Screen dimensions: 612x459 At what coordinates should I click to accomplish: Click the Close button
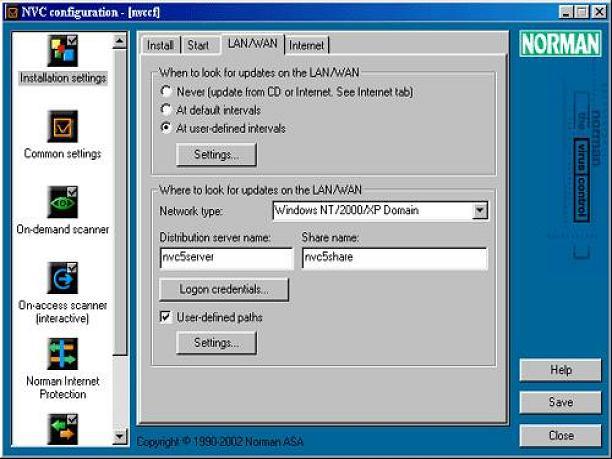[x=560, y=435]
